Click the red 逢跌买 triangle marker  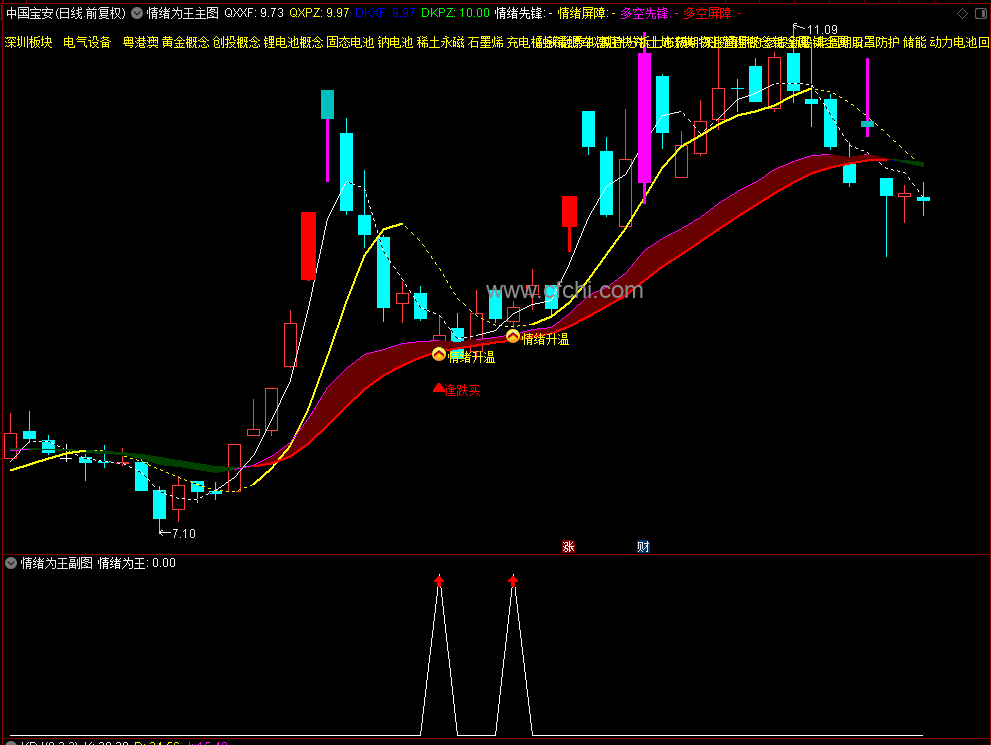(438, 388)
